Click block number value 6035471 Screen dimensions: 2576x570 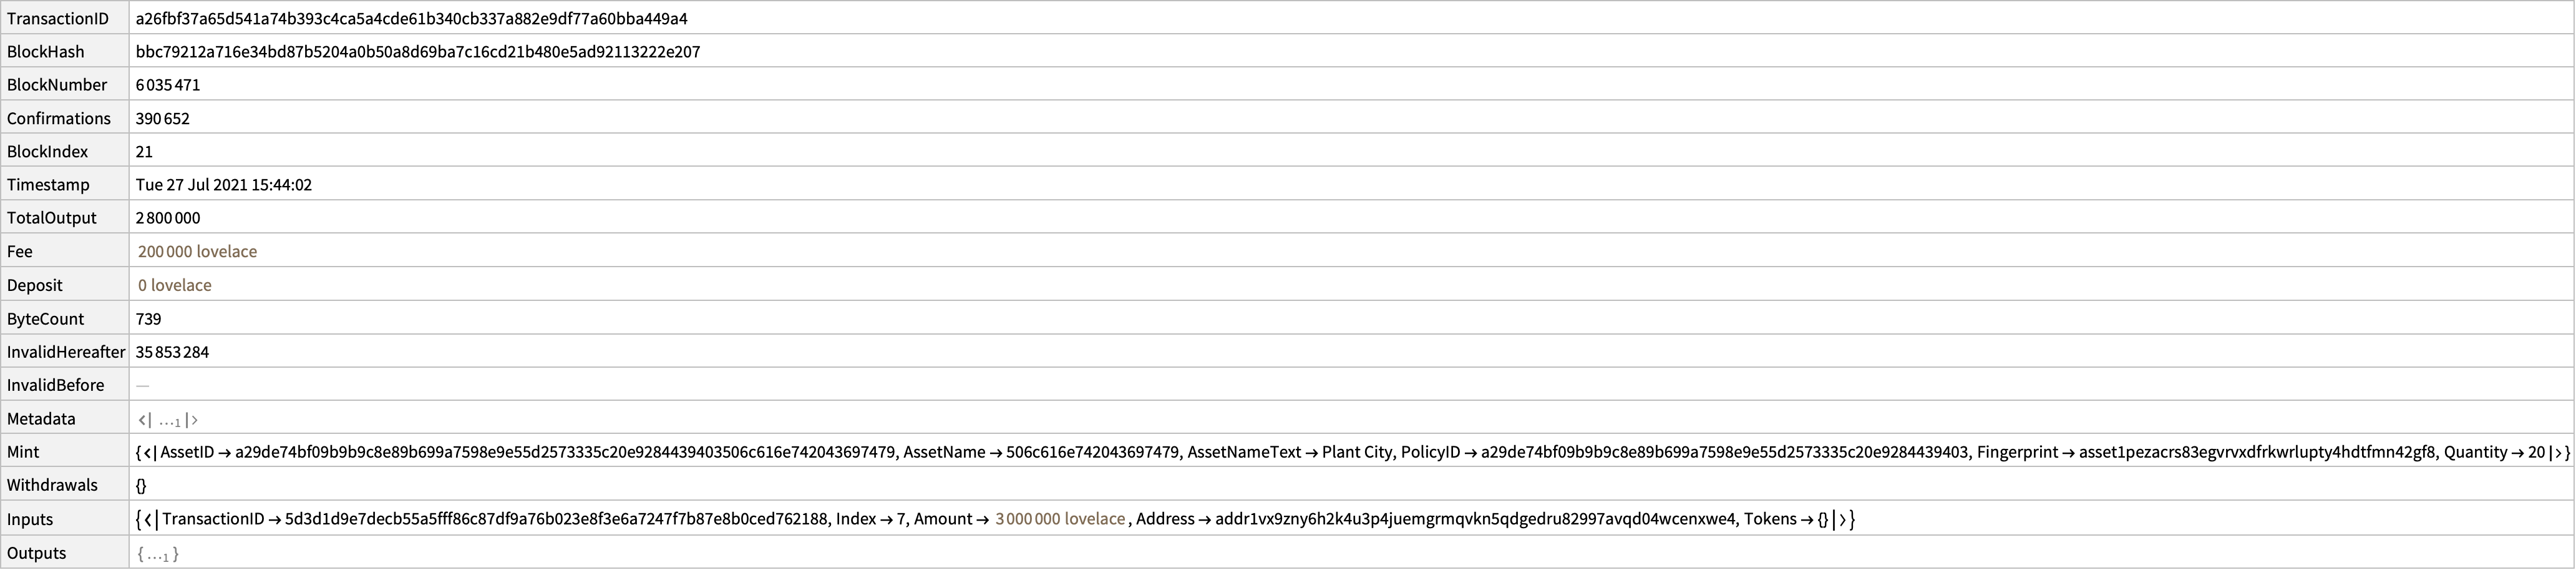pyautogui.click(x=168, y=85)
